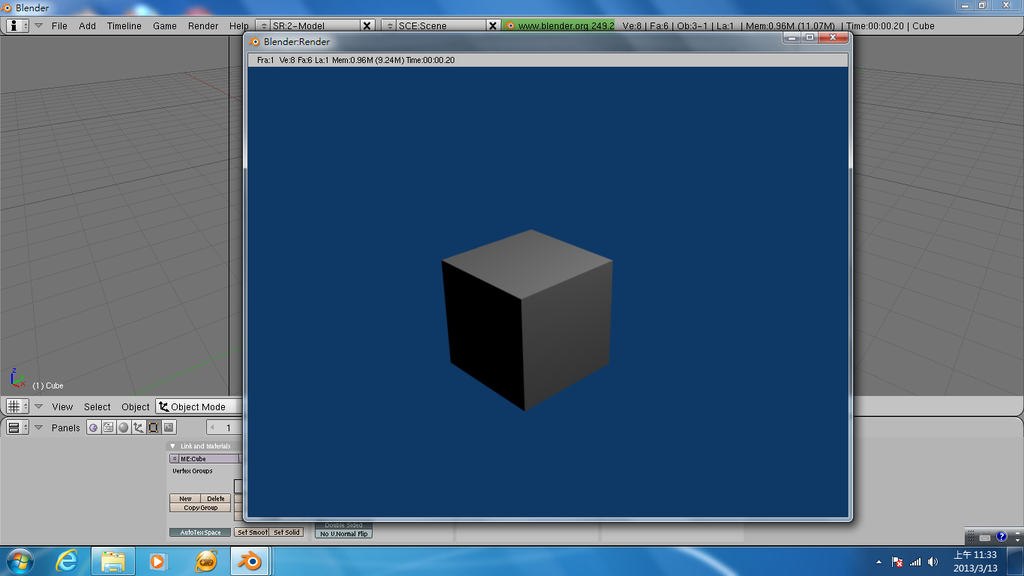Open the orange cartoon-face taskbar app
1024x576 pixels.
(x=206, y=562)
